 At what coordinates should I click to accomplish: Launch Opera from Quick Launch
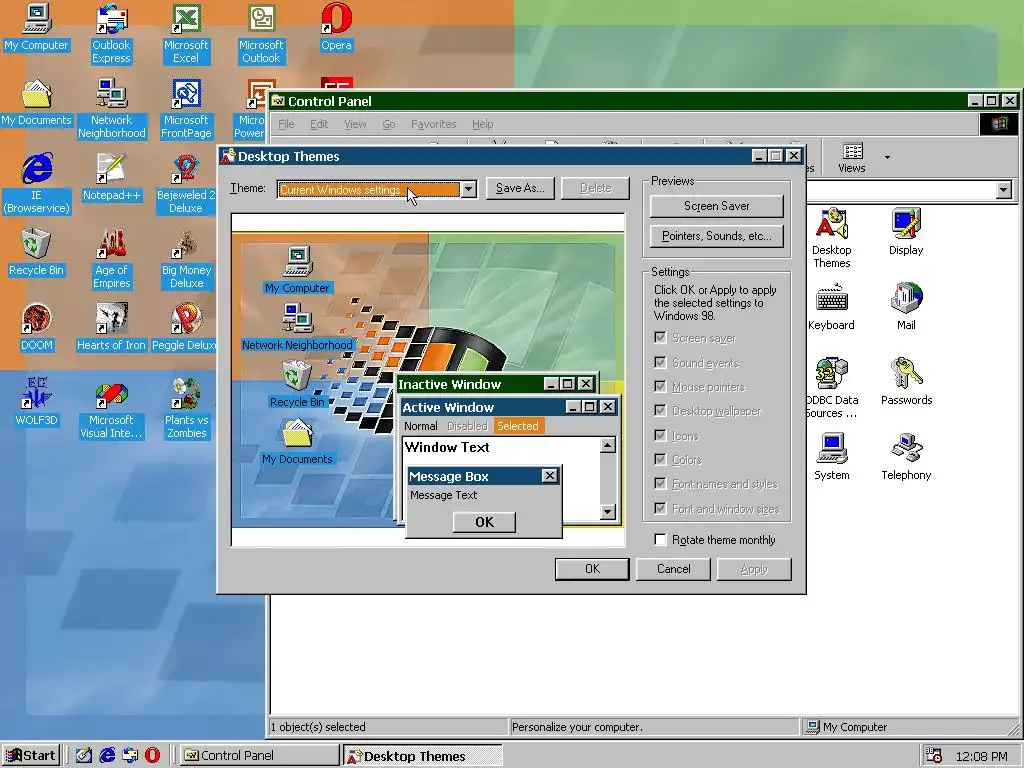pos(152,756)
